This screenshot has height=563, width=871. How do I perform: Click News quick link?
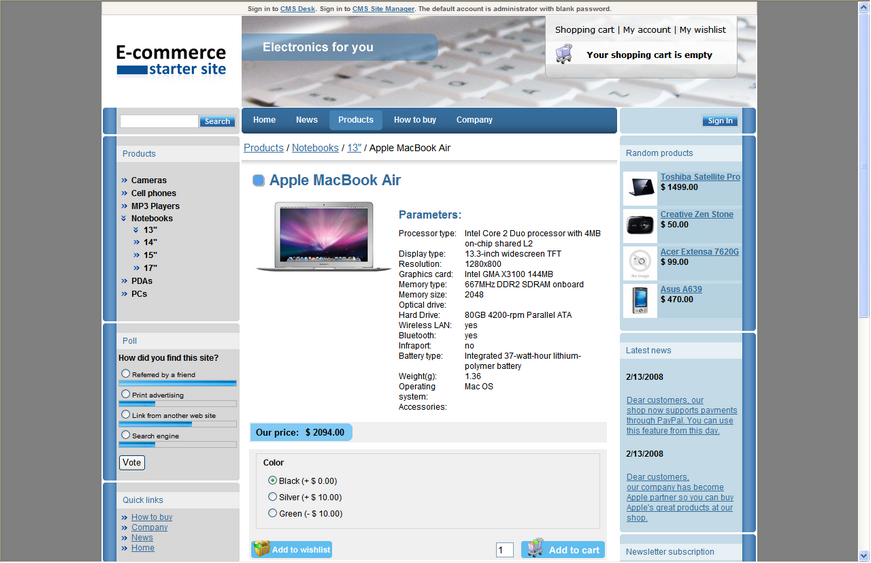142,537
